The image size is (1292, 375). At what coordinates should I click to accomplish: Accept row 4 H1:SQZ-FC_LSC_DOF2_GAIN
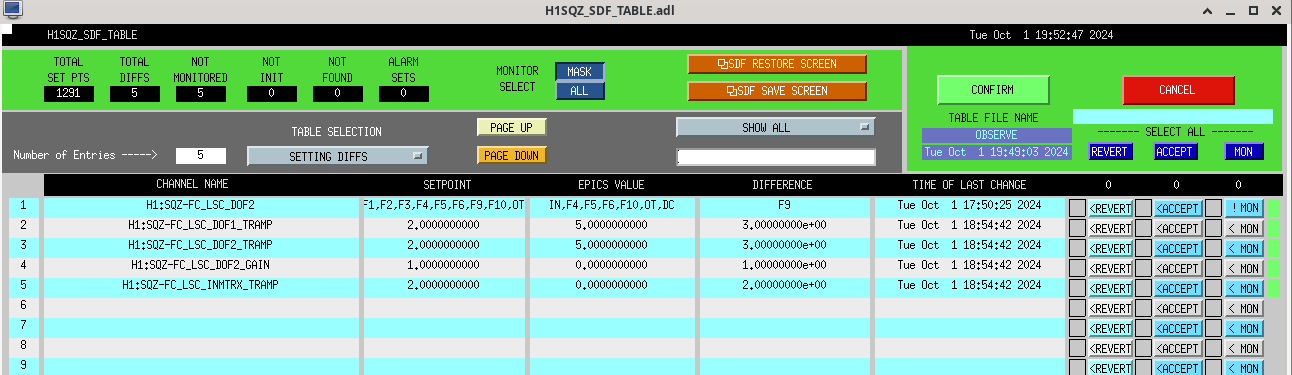click(x=1178, y=268)
